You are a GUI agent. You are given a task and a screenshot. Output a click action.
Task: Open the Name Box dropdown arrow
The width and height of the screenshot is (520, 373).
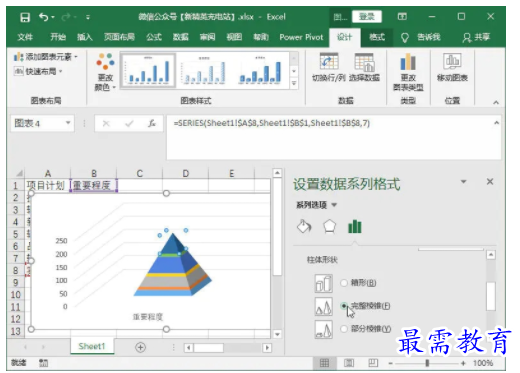[68, 123]
